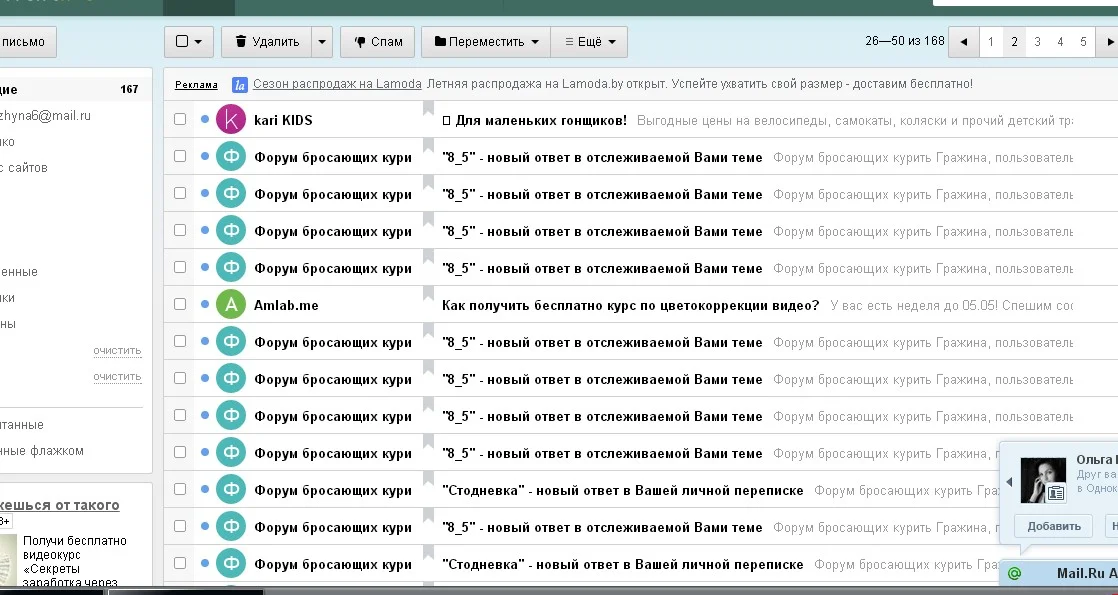This screenshot has height=595, width=1118.
Task: Open the dropdown arrow next to Удалить
Action: pyautogui.click(x=320, y=41)
